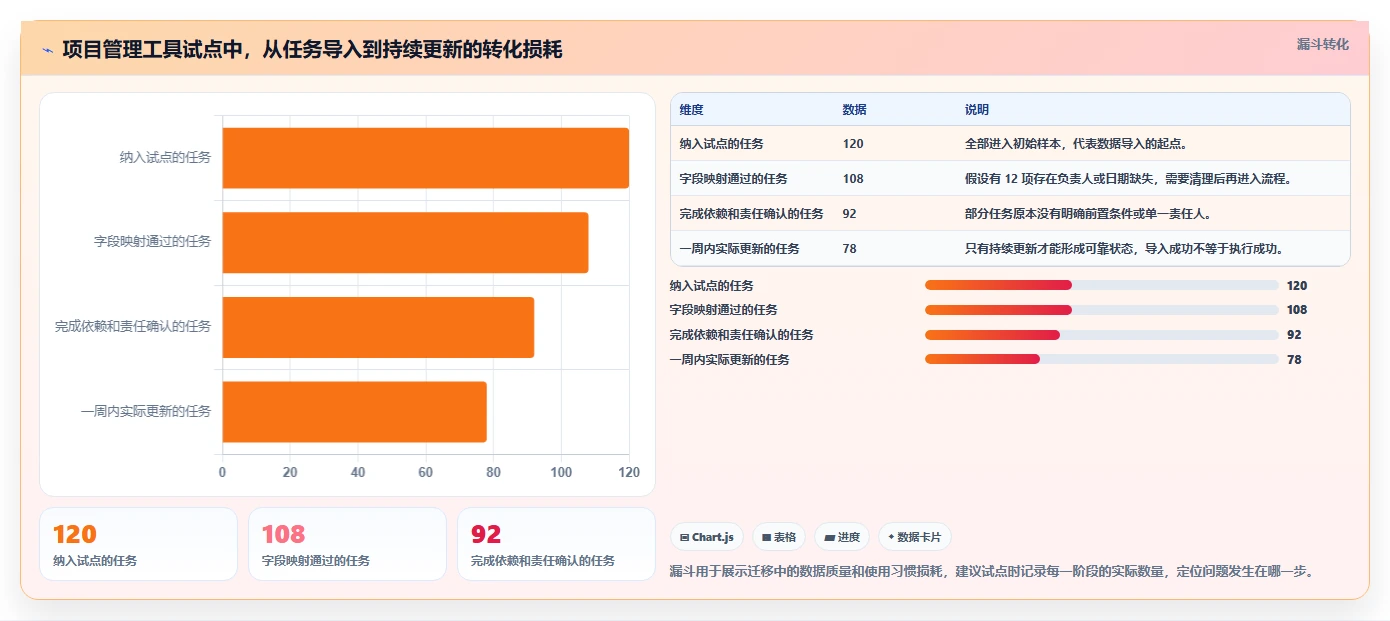Click chart axis label 字段映射通过的任务

(x=153, y=241)
